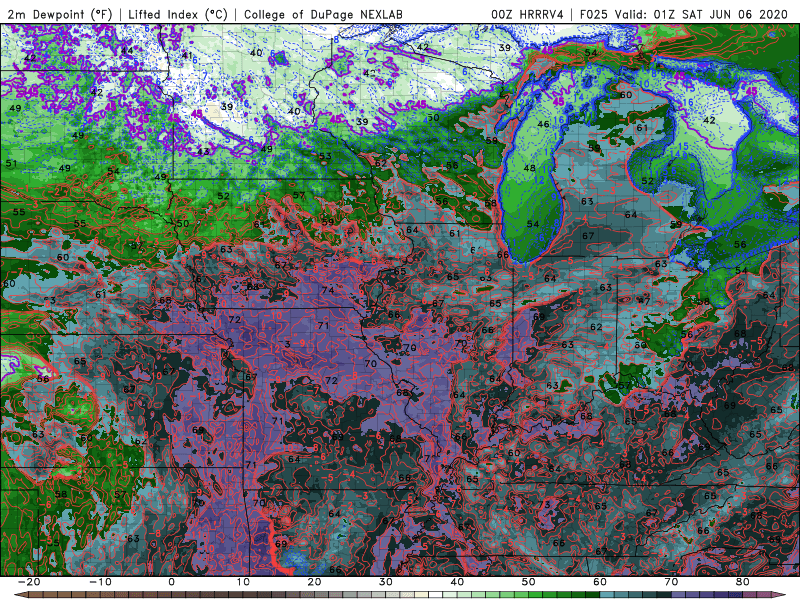Click the 51 dewpoint value near left edge
This screenshot has height=600, width=800.
tap(11, 164)
